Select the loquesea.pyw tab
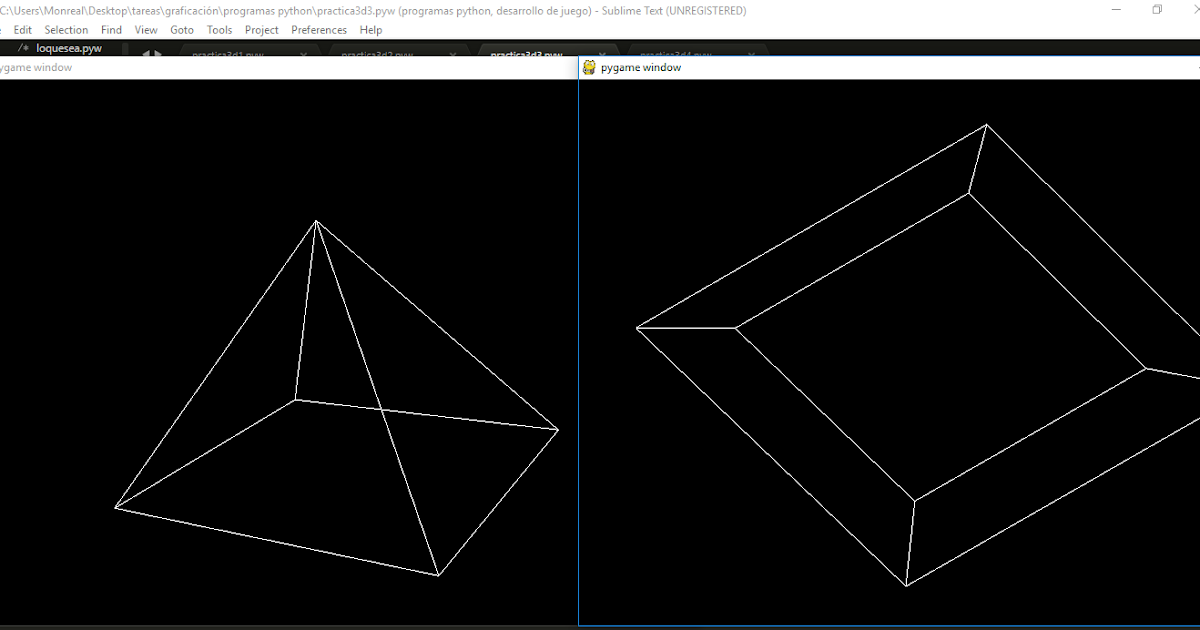1200x630 pixels. pyautogui.click(x=67, y=47)
